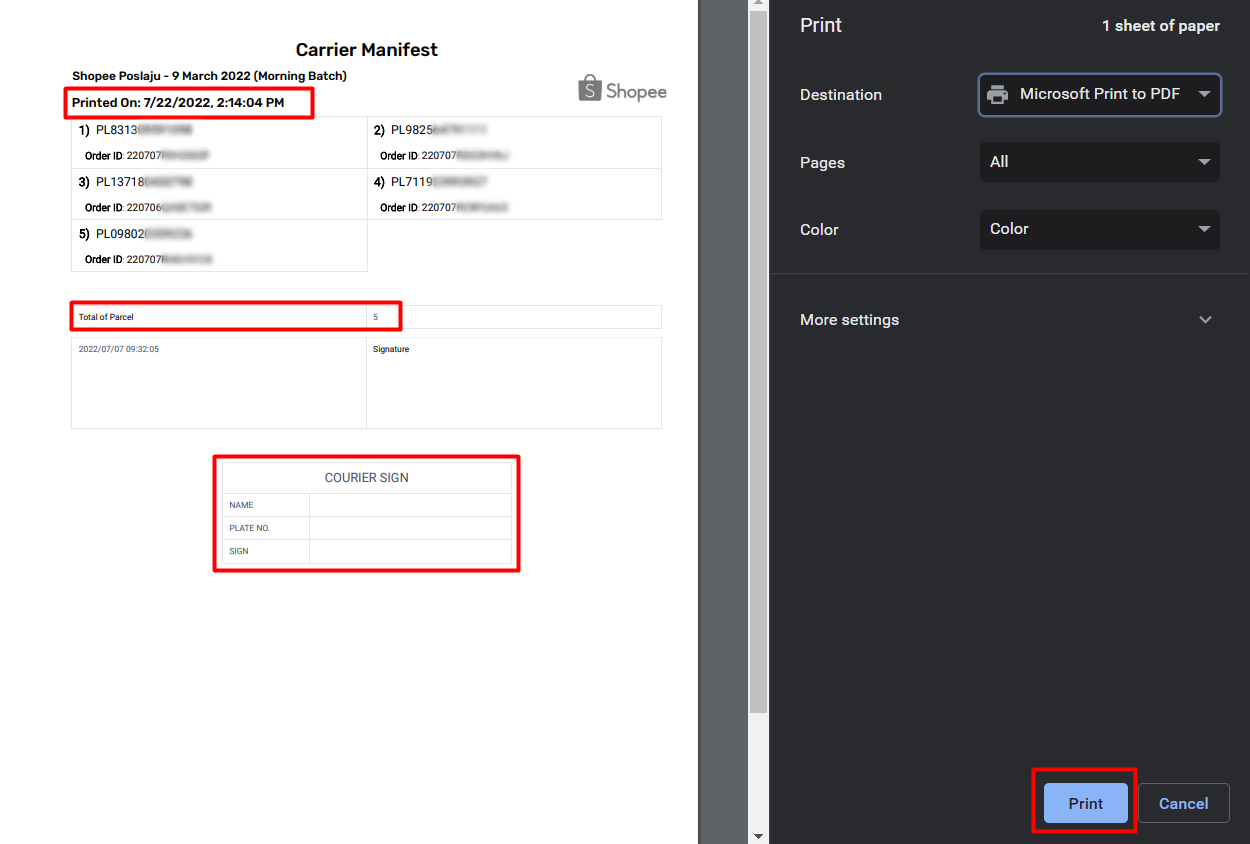This screenshot has height=844, width=1250.
Task: Click the Shopee logo in the preview
Action: pos(622,89)
